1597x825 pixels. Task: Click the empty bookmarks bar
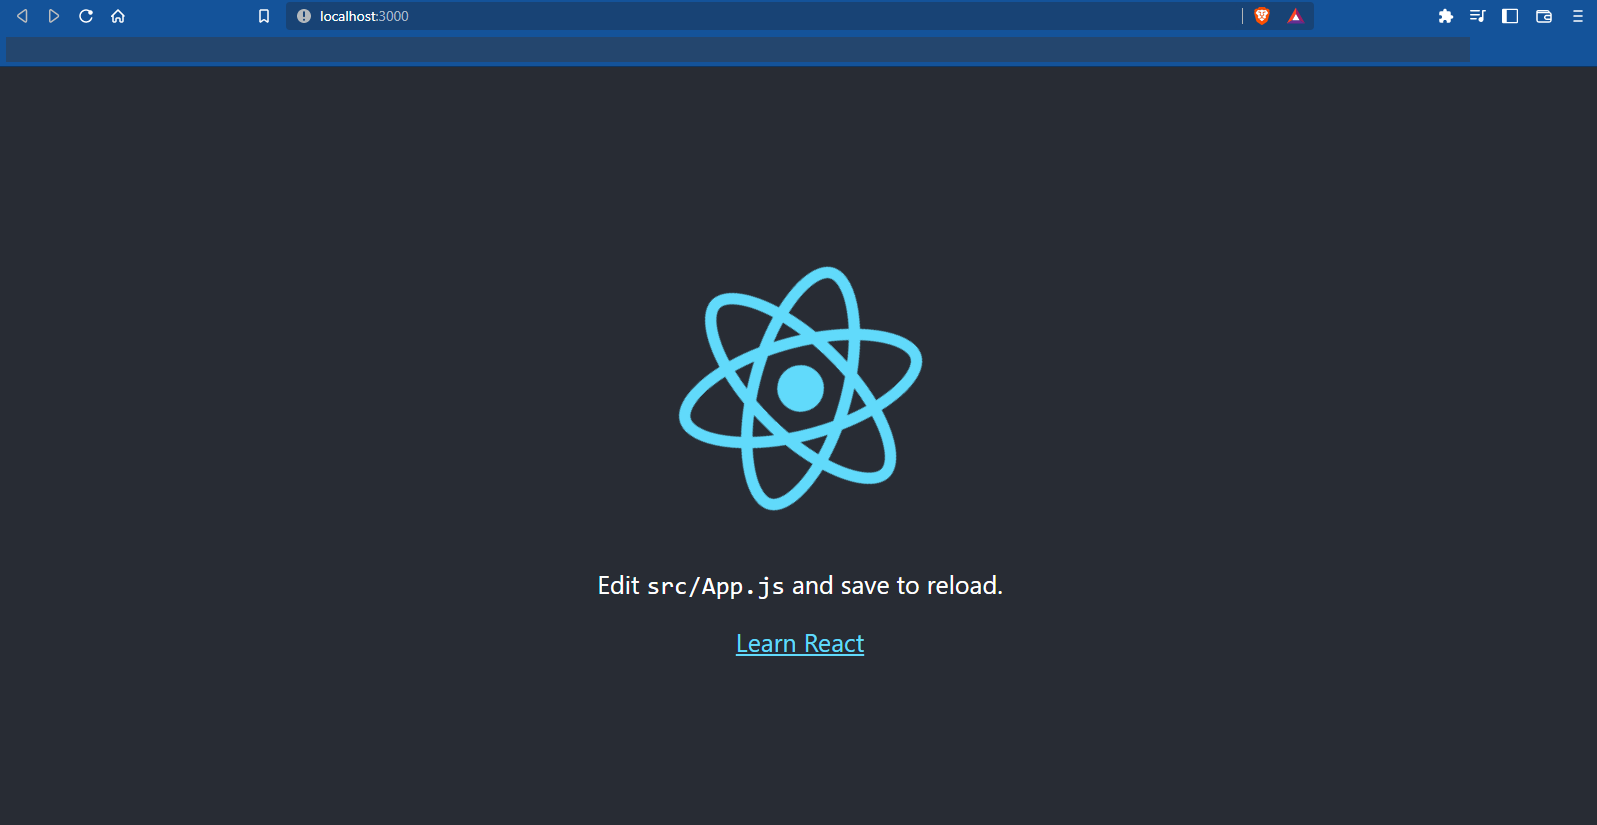(x=738, y=49)
